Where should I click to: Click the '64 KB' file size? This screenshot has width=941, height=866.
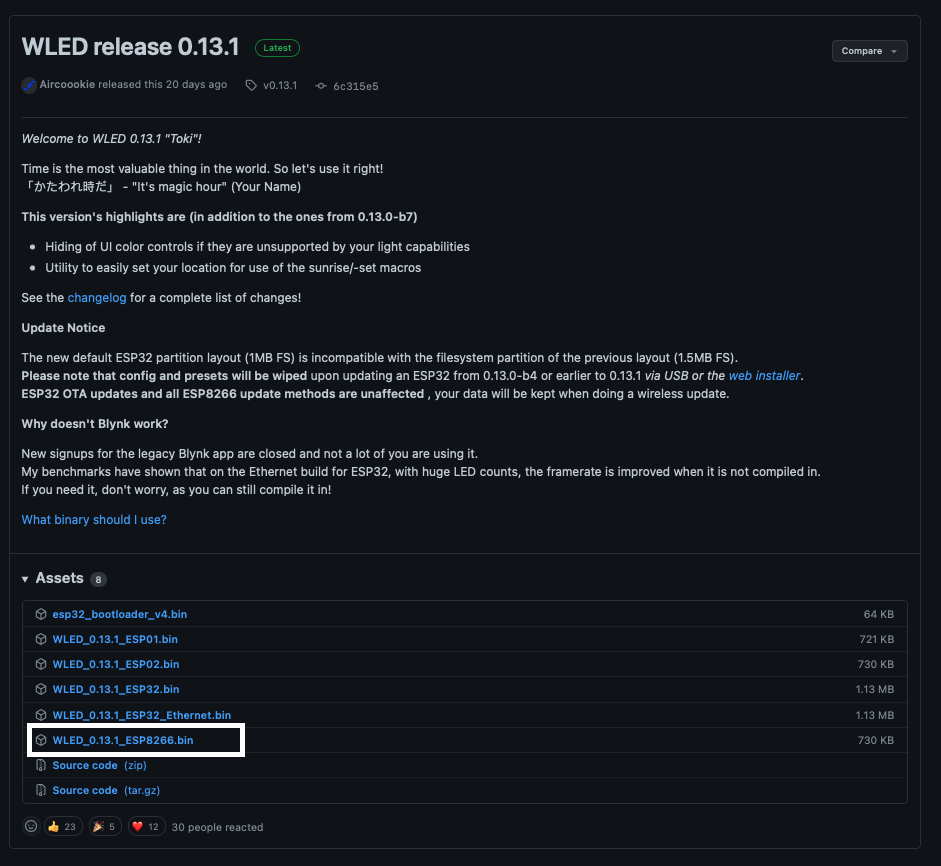pos(879,614)
